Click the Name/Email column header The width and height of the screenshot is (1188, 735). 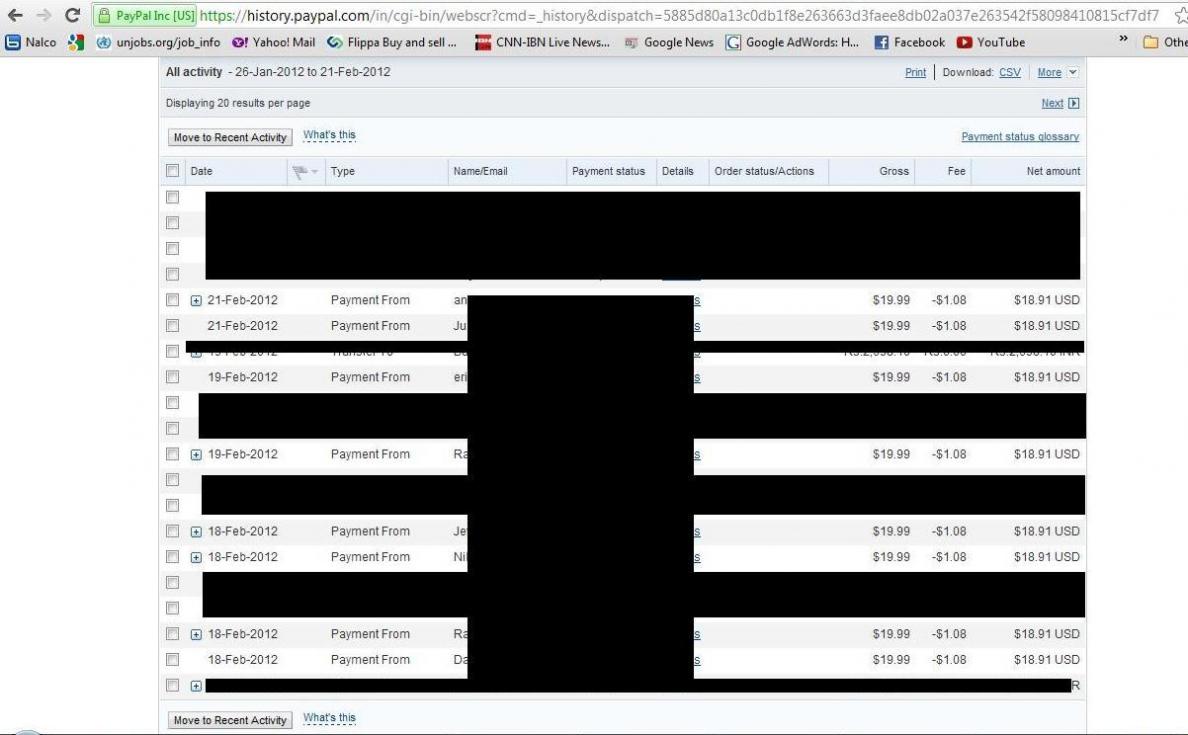[x=480, y=171]
